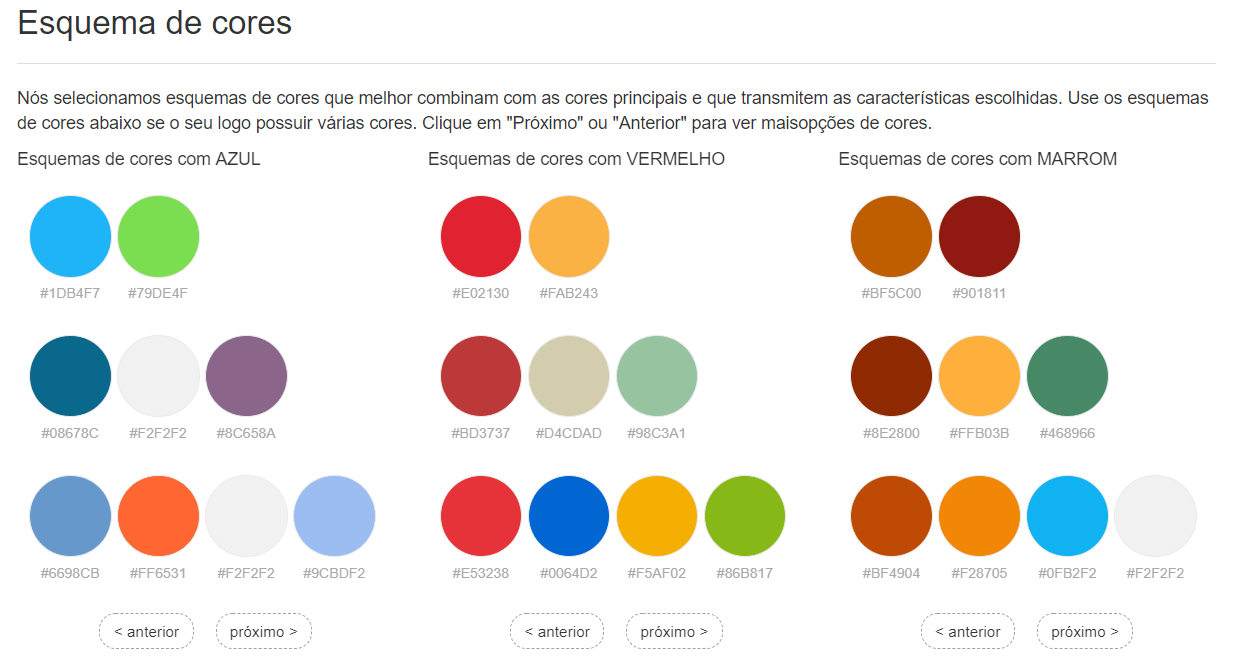Click the brown #BF5C00 color circle
The height and width of the screenshot is (660, 1248).
[891, 236]
